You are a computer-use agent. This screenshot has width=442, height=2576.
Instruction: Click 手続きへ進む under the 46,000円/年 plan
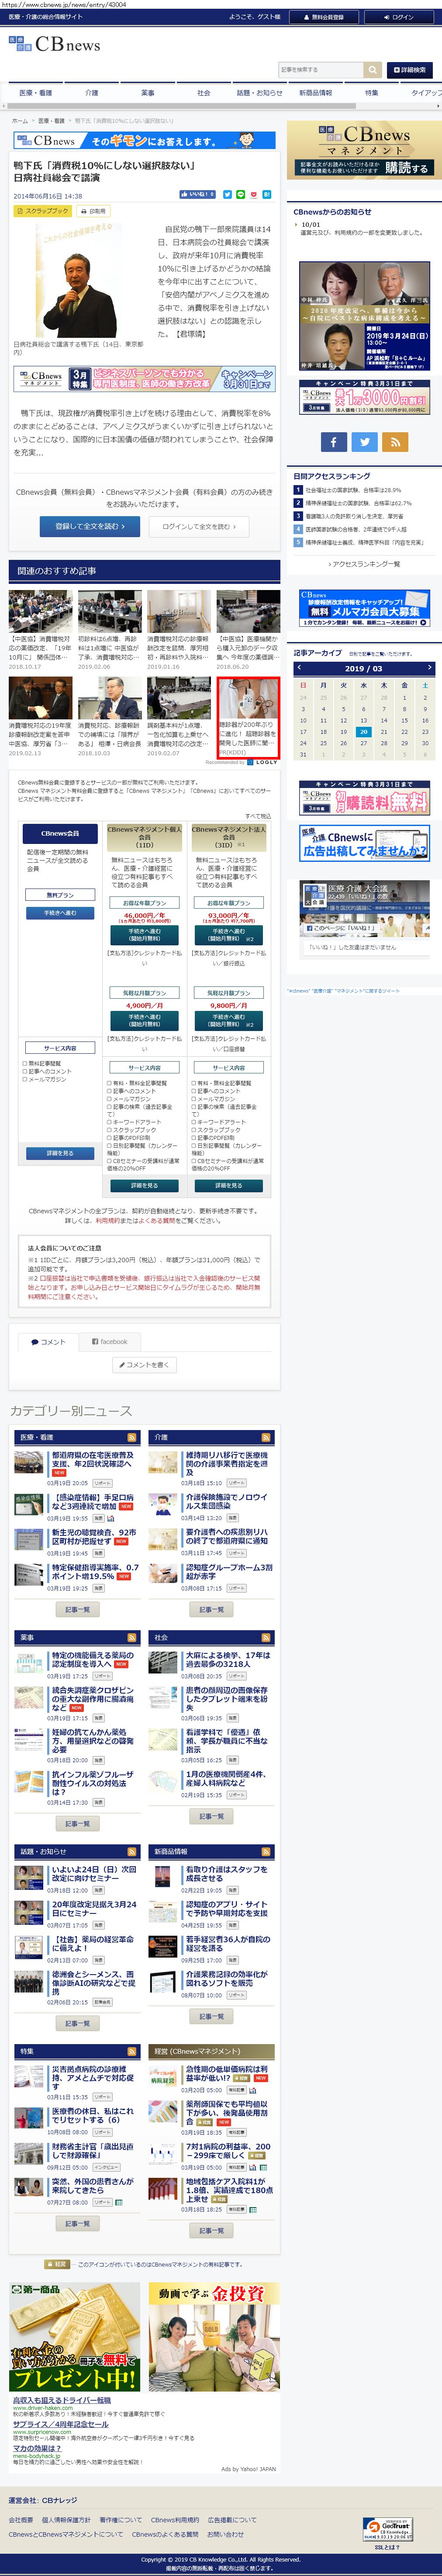pos(144,935)
